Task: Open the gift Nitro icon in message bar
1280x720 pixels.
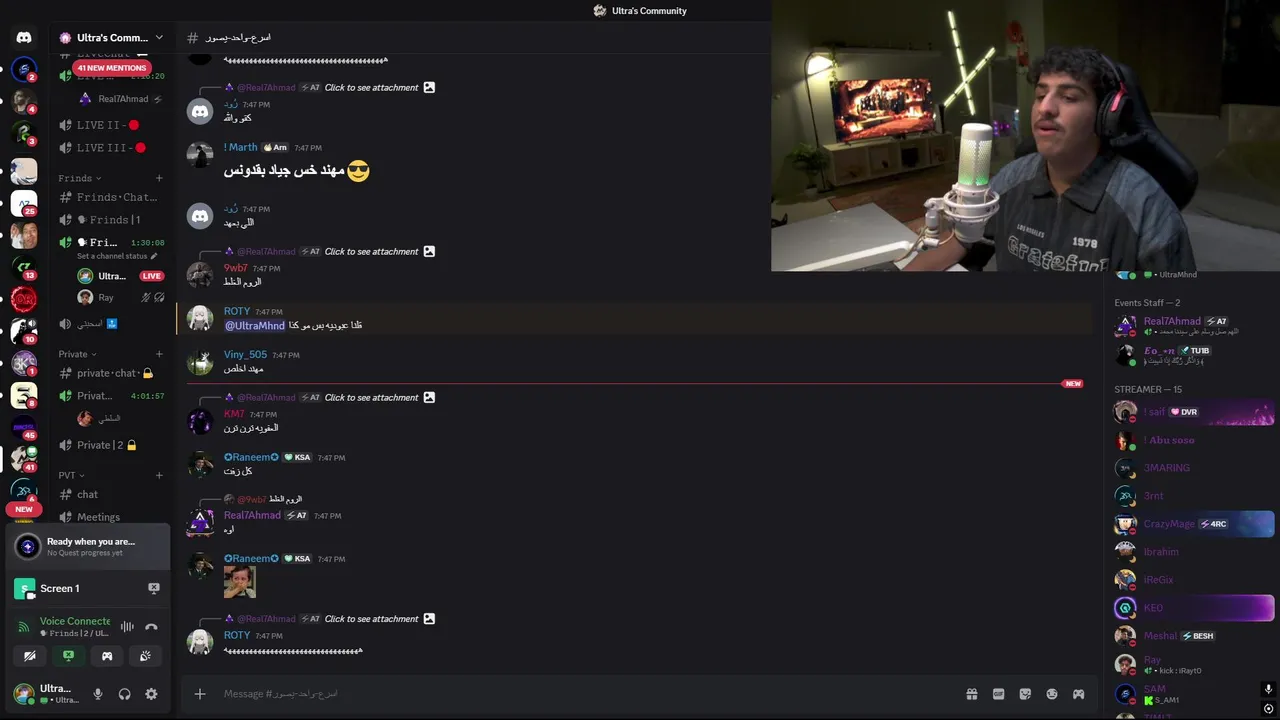Action: click(971, 694)
